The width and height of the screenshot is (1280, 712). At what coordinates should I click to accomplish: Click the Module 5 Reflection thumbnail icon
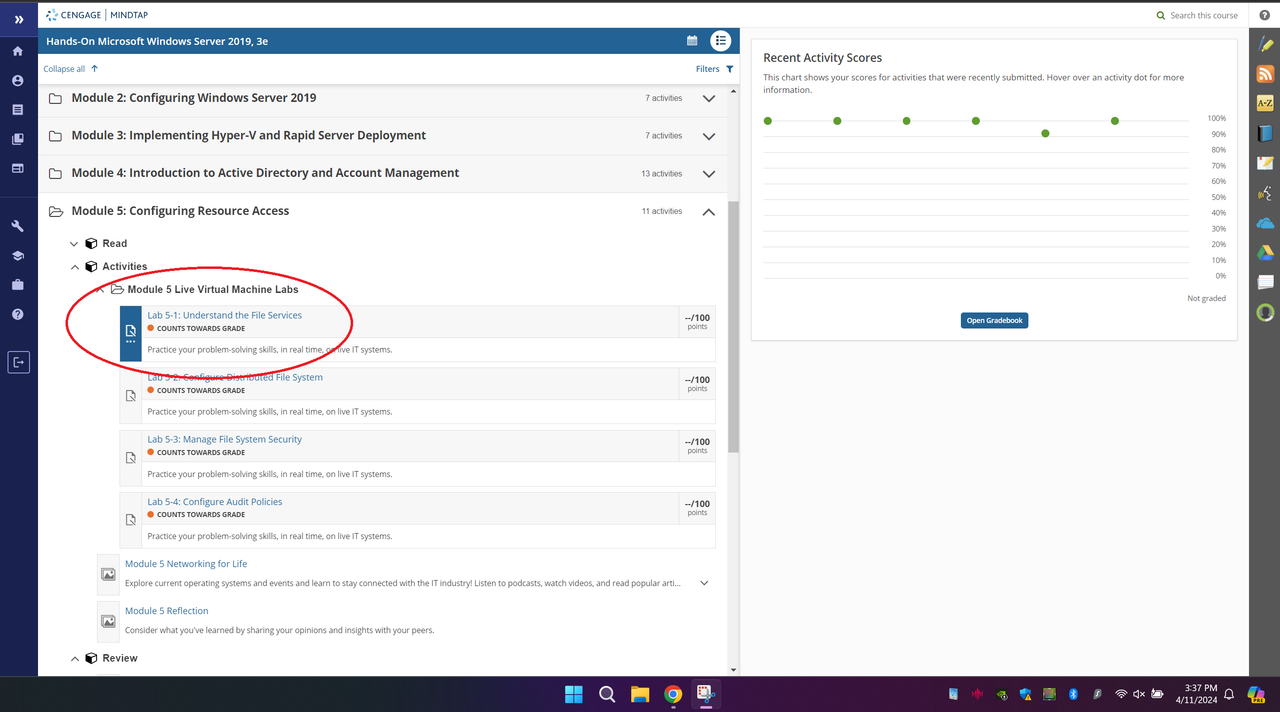tap(108, 621)
